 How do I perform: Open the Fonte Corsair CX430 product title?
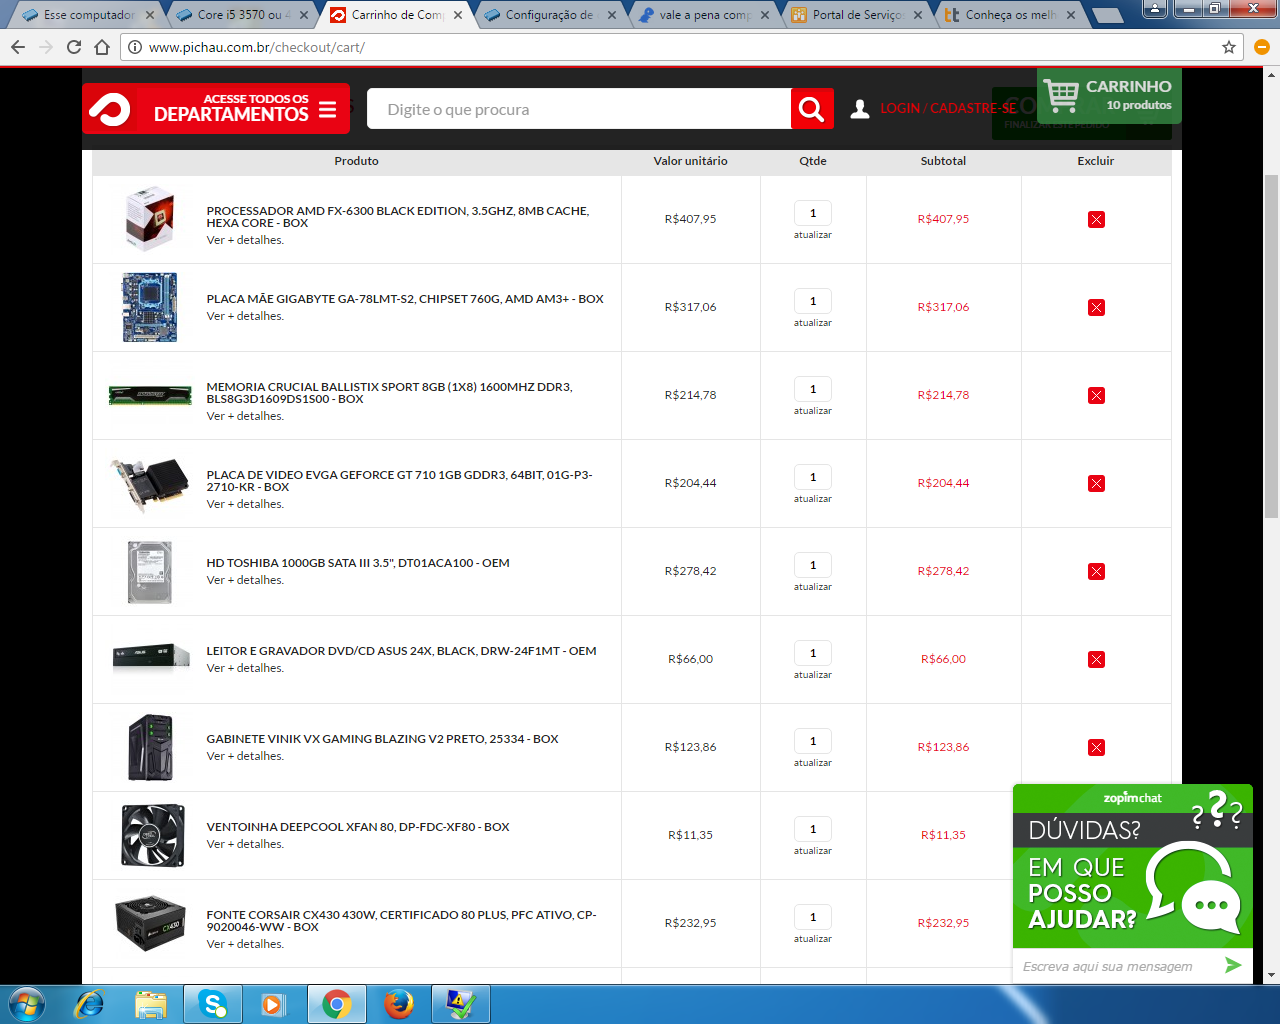(401, 921)
